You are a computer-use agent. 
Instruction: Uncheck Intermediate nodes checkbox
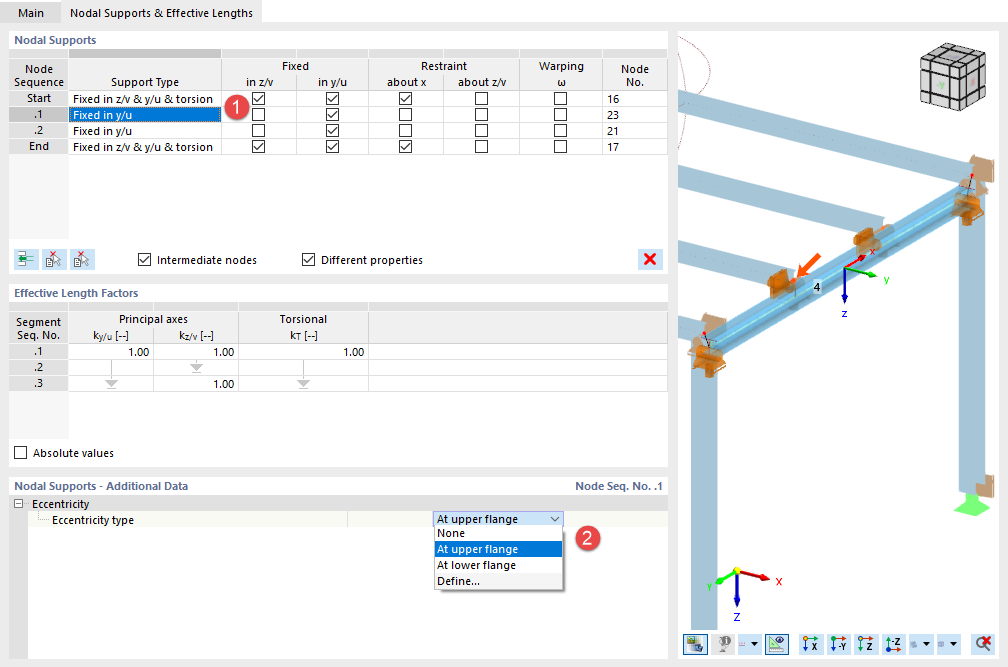(145, 260)
